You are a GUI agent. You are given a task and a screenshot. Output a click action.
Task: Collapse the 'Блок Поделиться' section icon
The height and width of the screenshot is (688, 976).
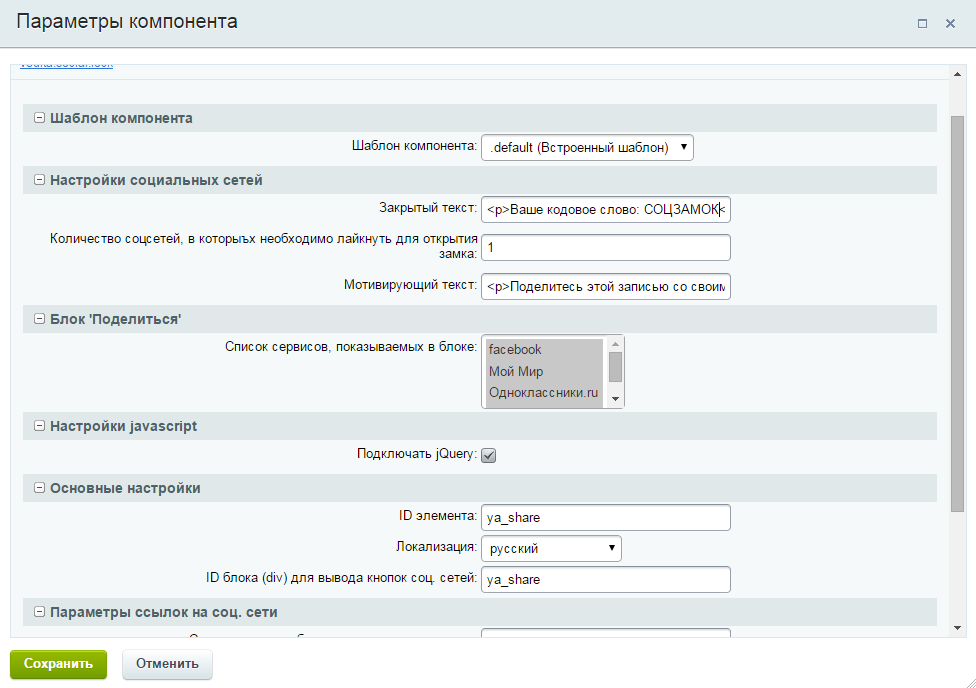point(39,319)
